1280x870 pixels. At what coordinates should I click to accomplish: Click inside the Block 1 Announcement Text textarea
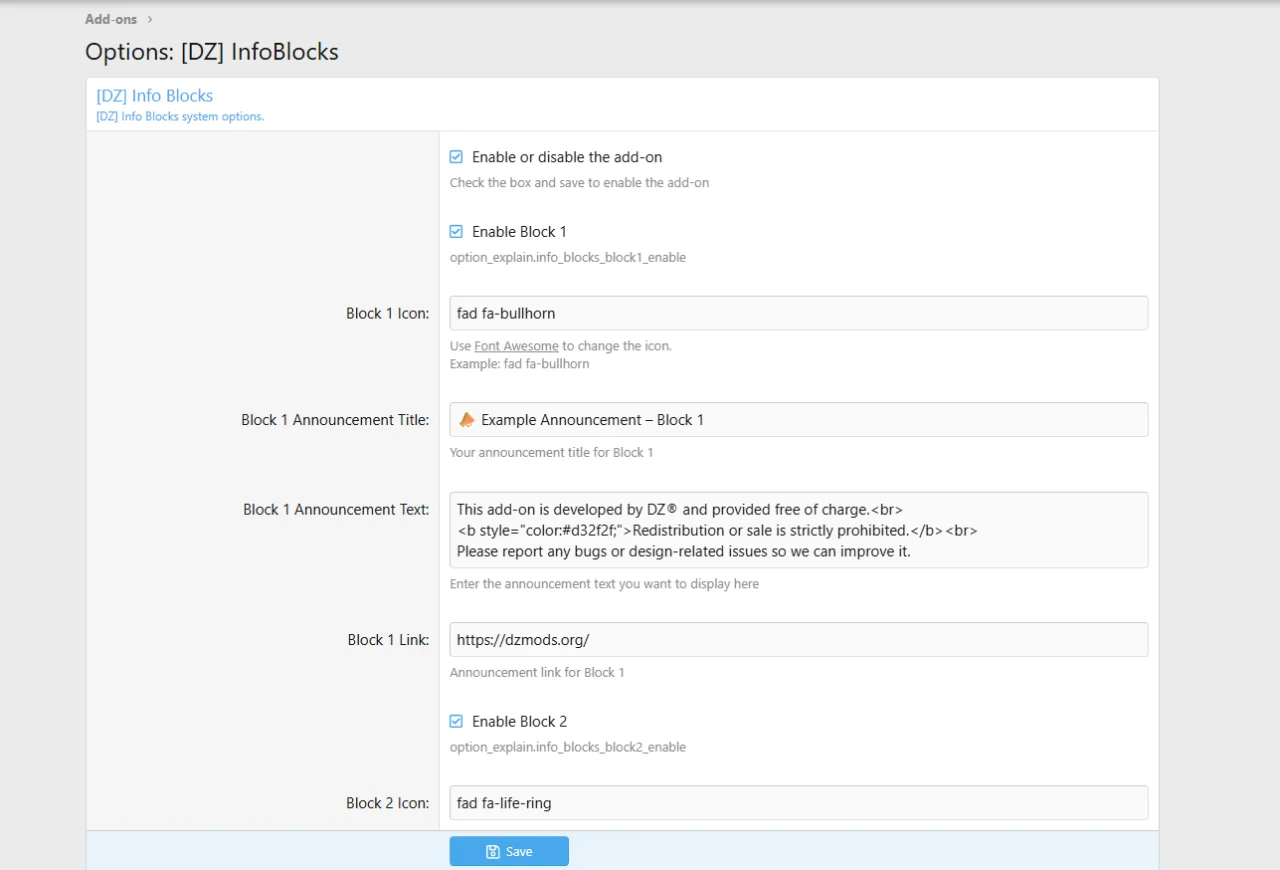(x=798, y=530)
